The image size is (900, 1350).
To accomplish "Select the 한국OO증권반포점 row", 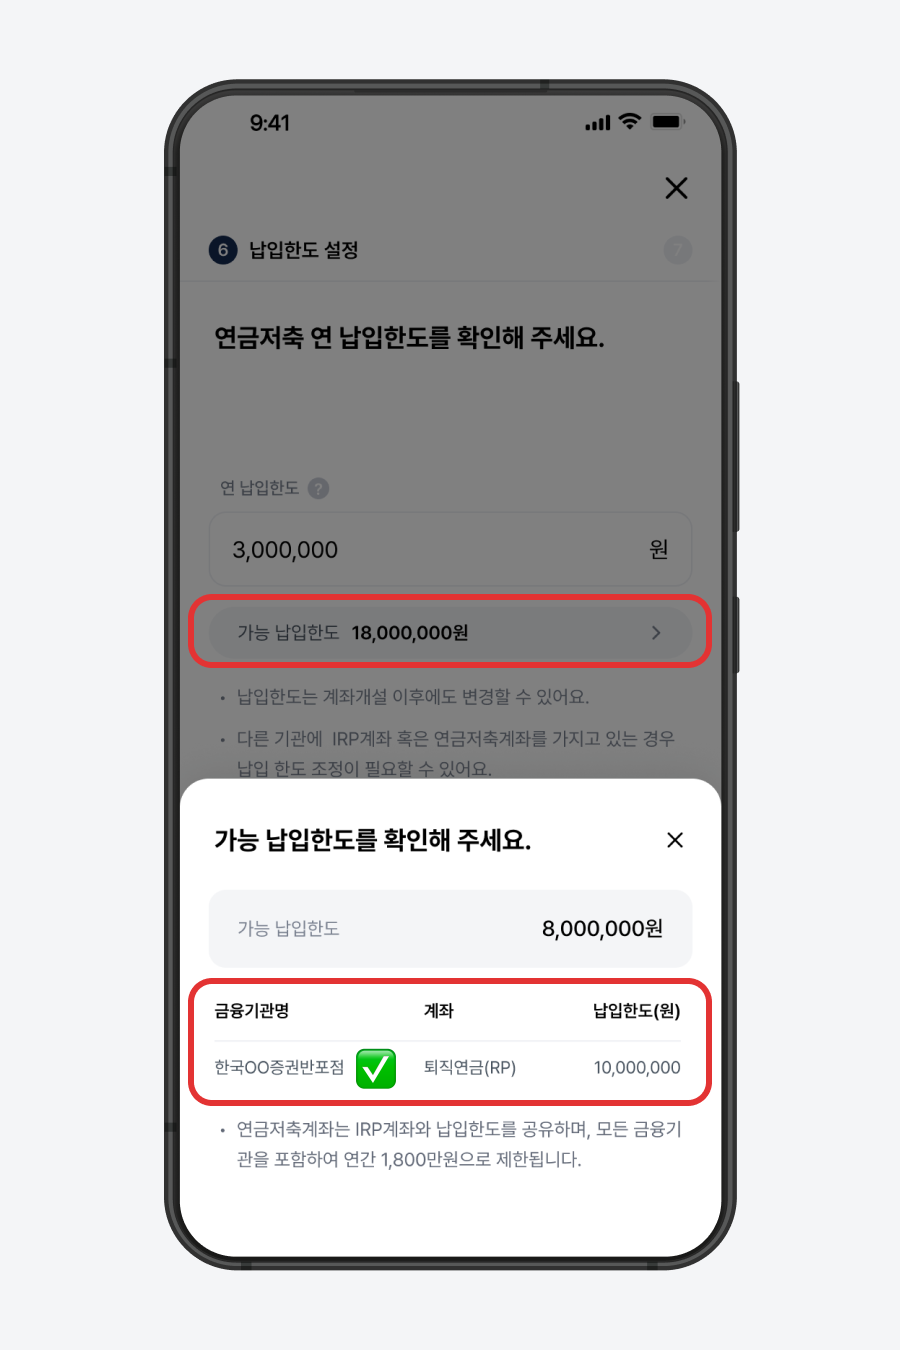I will pos(450,1068).
